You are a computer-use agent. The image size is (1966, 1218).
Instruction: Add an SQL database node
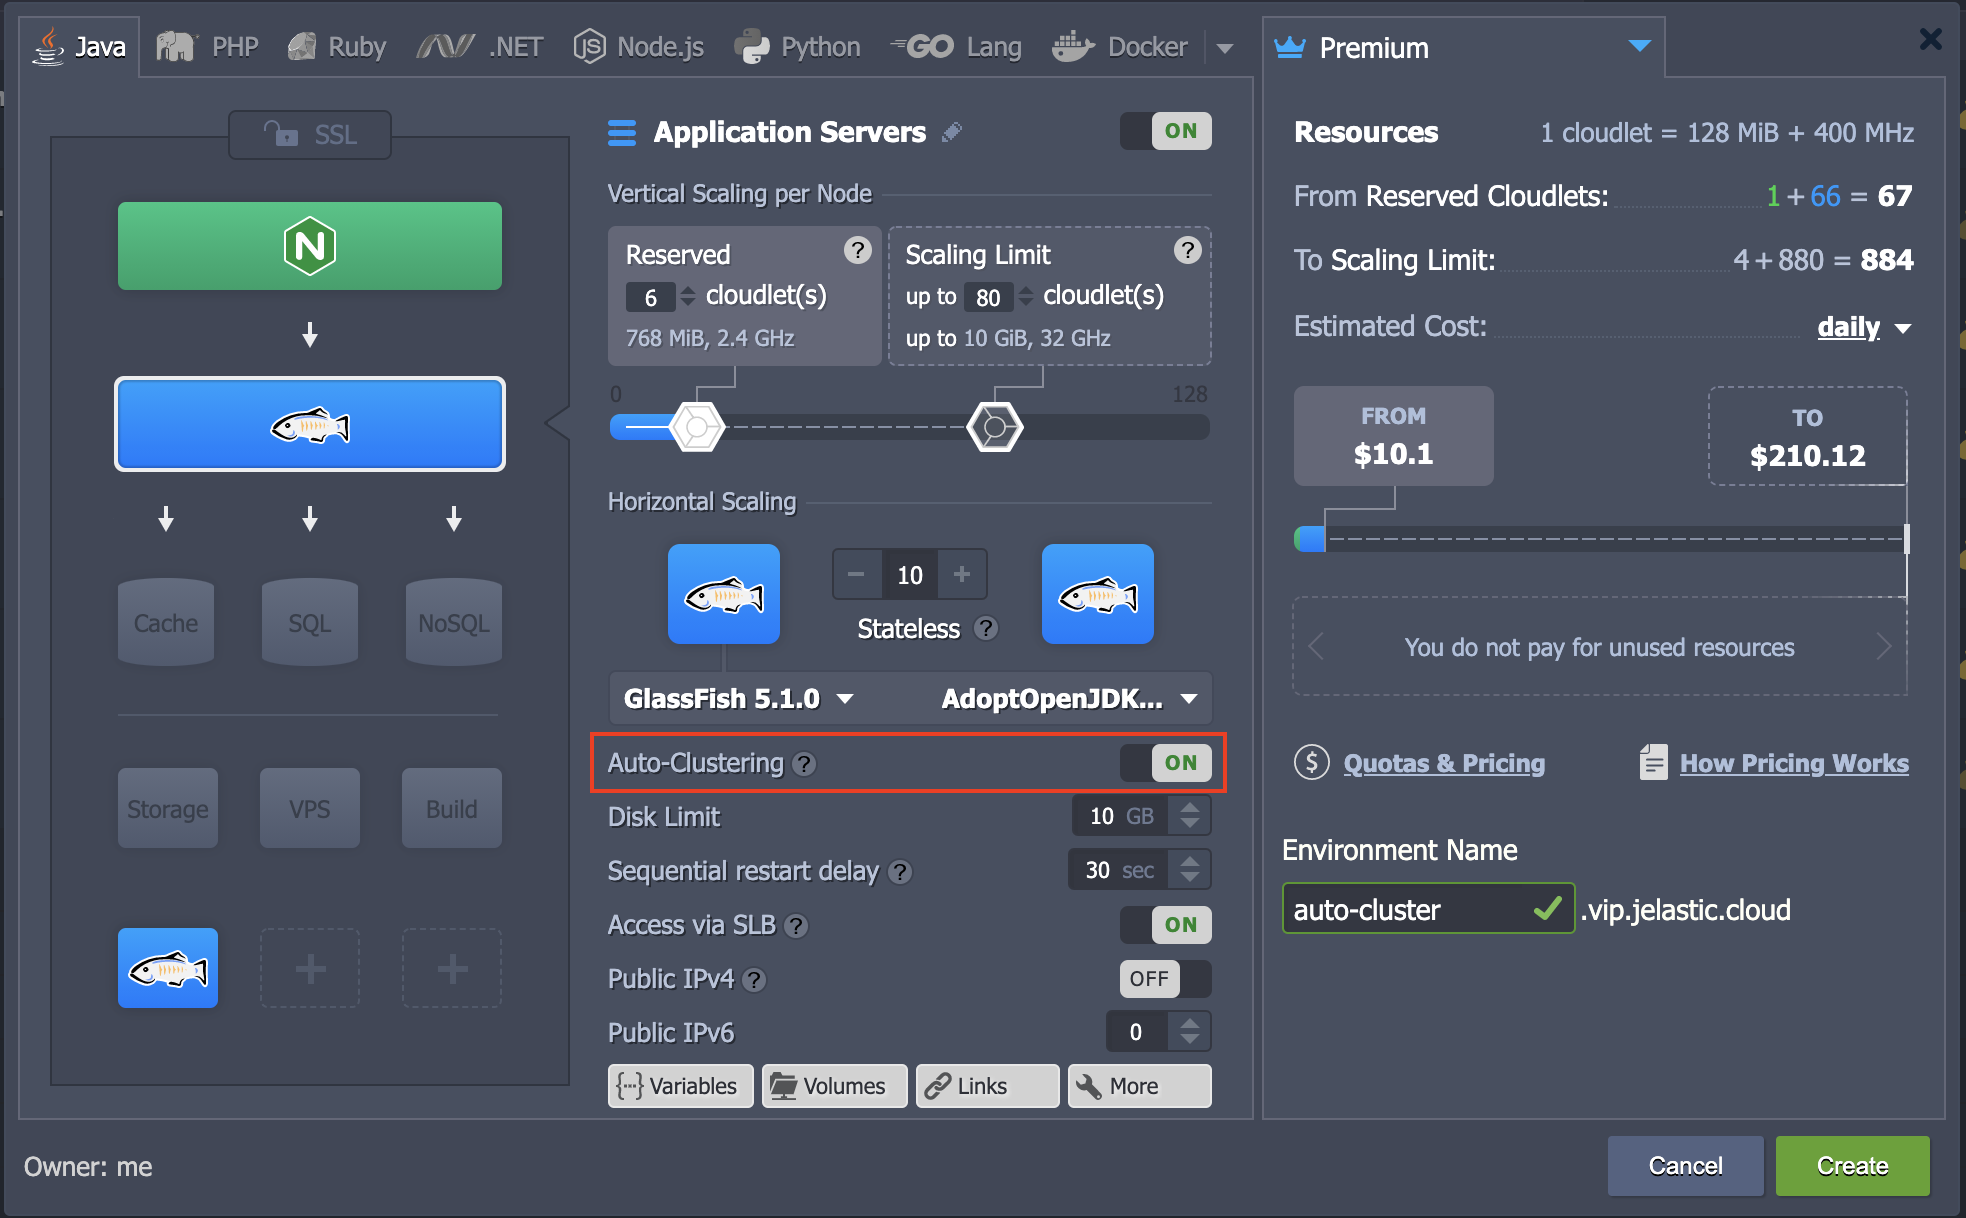click(310, 622)
